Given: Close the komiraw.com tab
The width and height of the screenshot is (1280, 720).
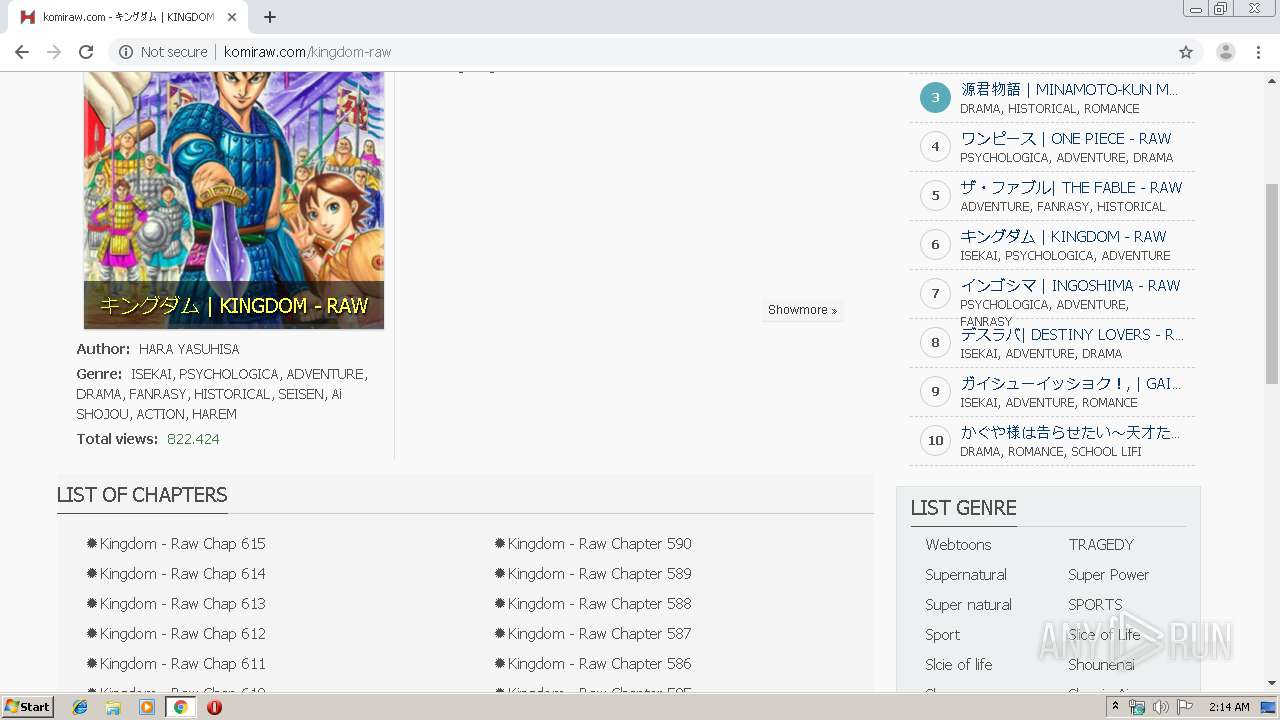Looking at the screenshot, I should coord(232,17).
